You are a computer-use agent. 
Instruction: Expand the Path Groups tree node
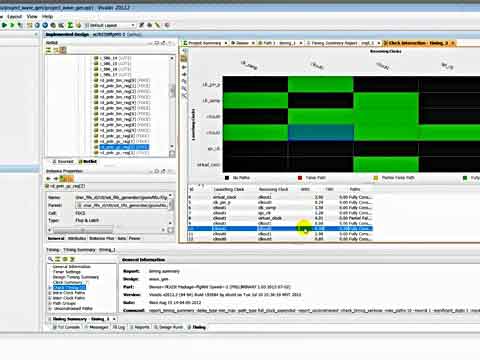[x=50, y=303]
